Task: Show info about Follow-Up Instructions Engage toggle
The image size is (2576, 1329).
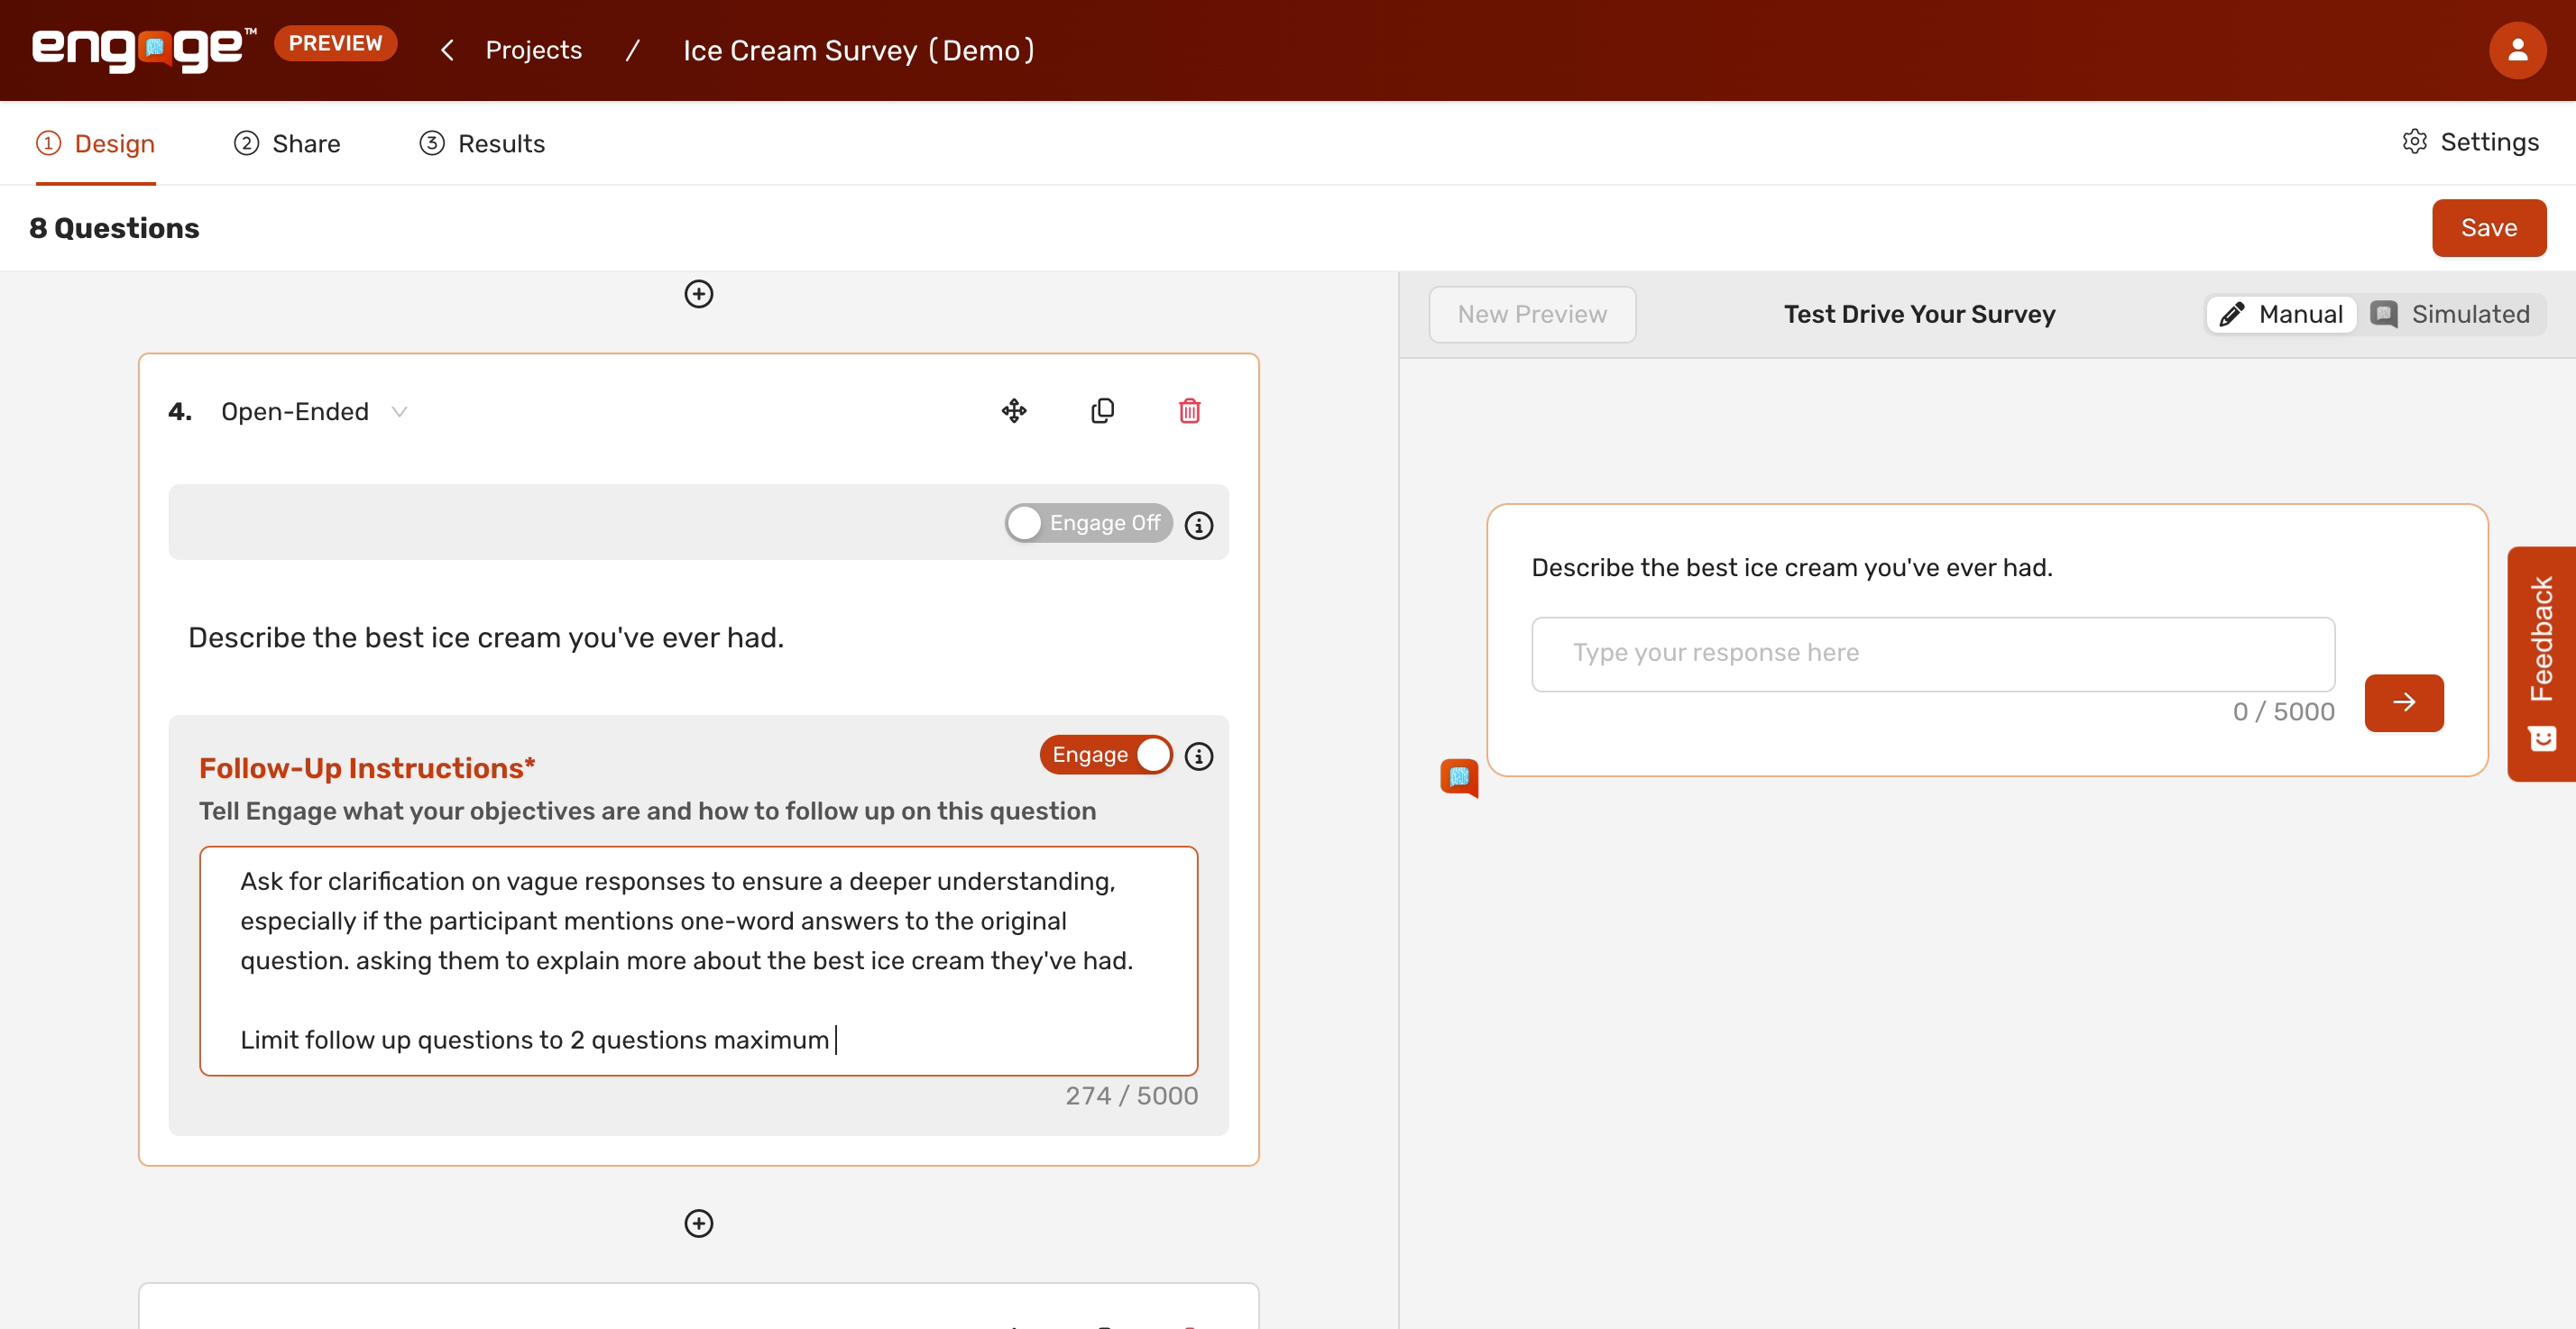Action: 1199,756
